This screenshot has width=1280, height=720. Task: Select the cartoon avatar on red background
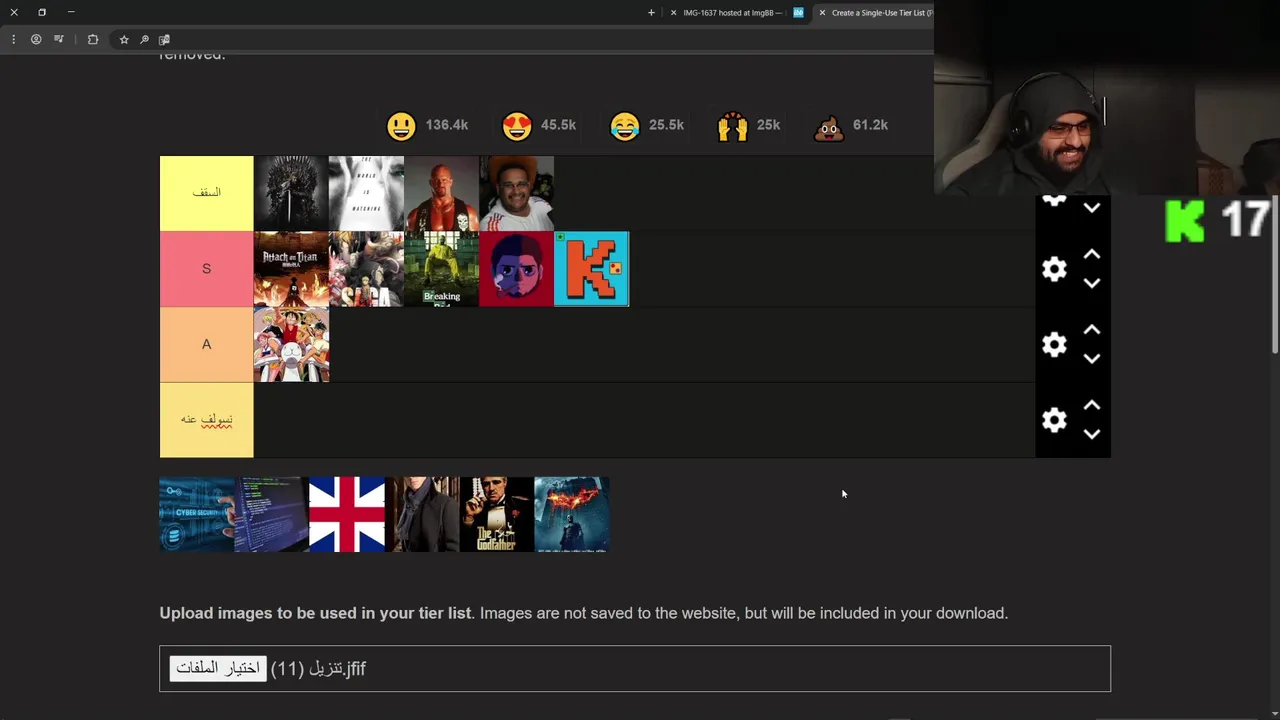(x=516, y=269)
